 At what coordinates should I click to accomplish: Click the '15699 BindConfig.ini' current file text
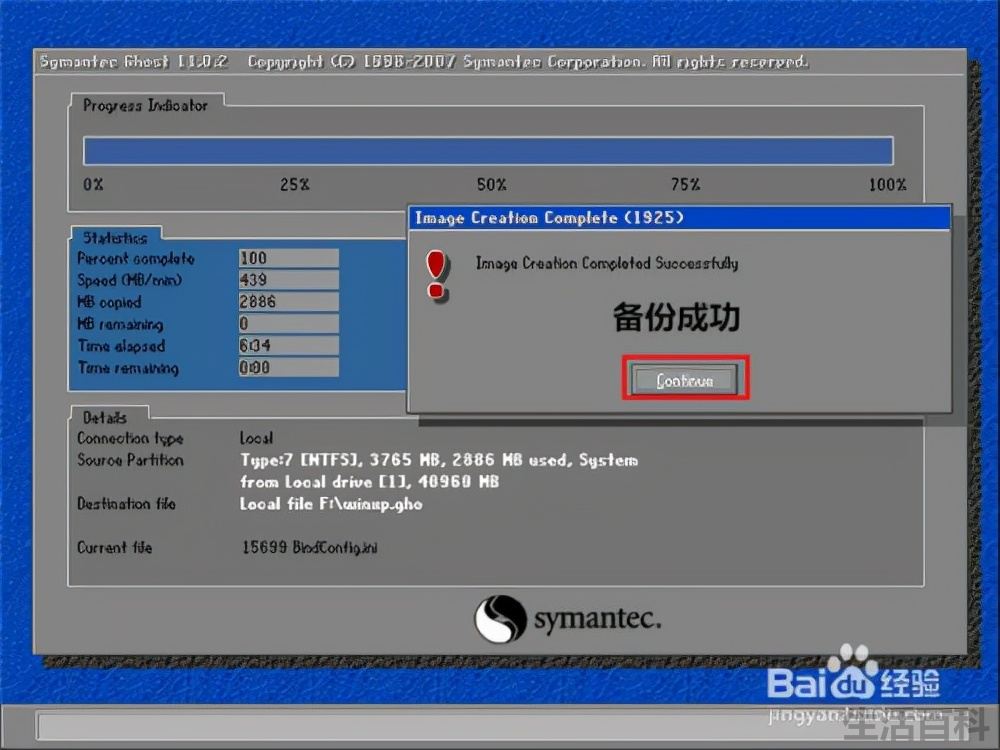pyautogui.click(x=309, y=547)
